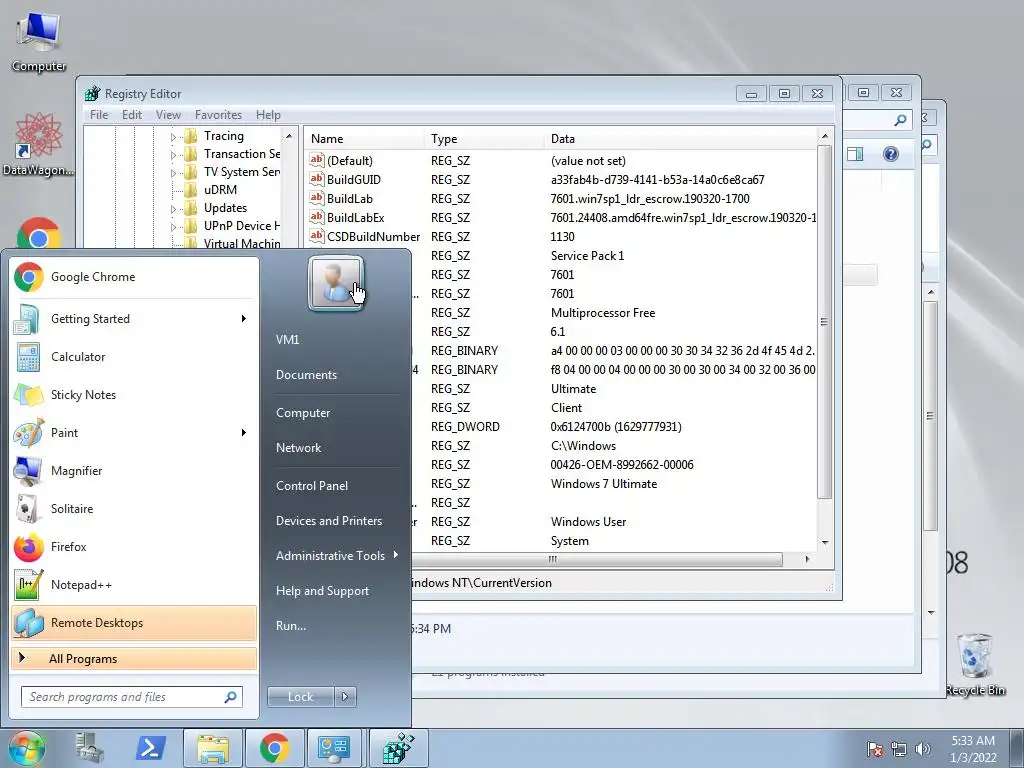Launch Getting Started from Start menu
Screen dimensions: 1024x768
(x=134, y=319)
